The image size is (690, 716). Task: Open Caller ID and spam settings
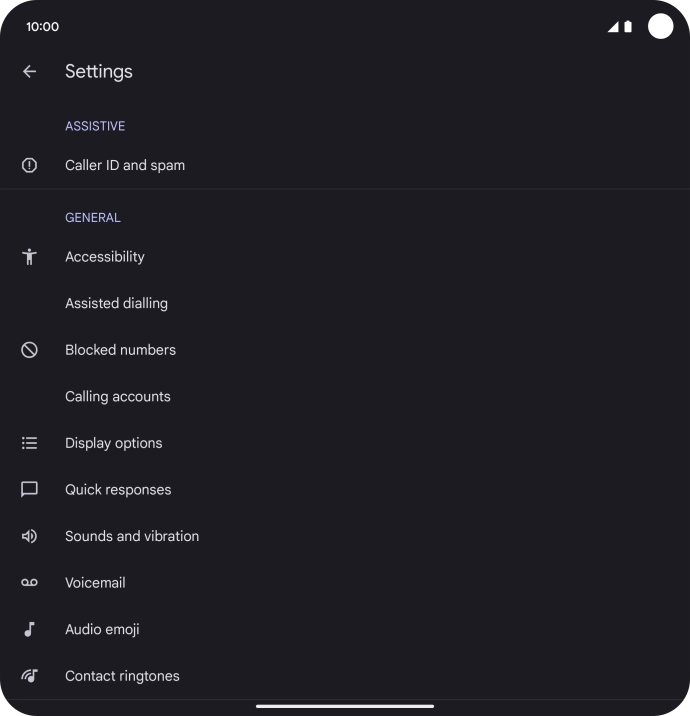point(125,165)
